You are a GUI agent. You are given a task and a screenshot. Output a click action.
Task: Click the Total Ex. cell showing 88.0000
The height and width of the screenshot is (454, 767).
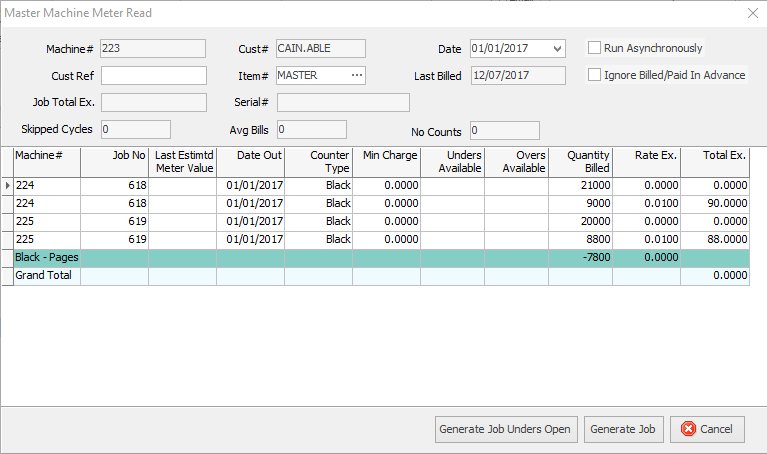coord(714,239)
